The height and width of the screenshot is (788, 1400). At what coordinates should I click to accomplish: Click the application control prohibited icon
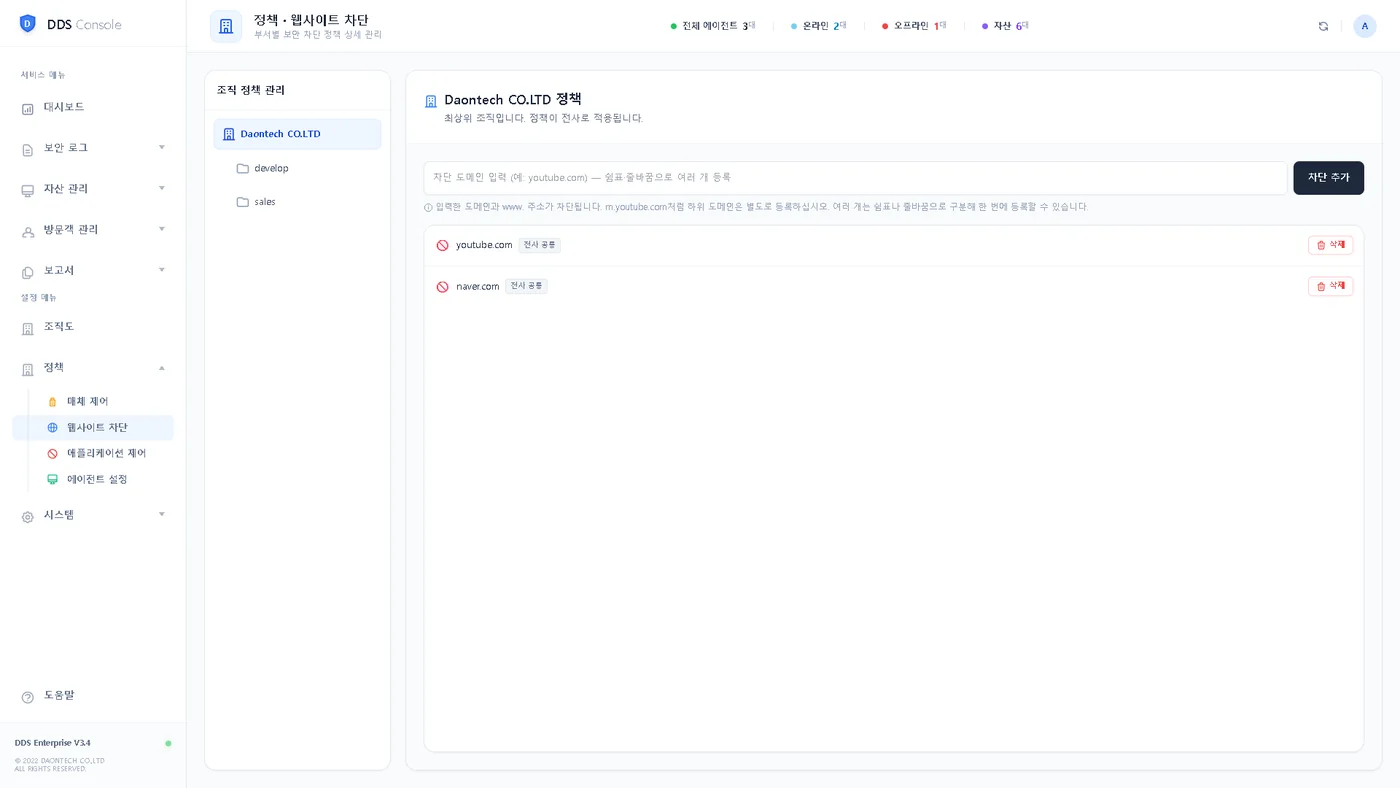[x=53, y=454]
